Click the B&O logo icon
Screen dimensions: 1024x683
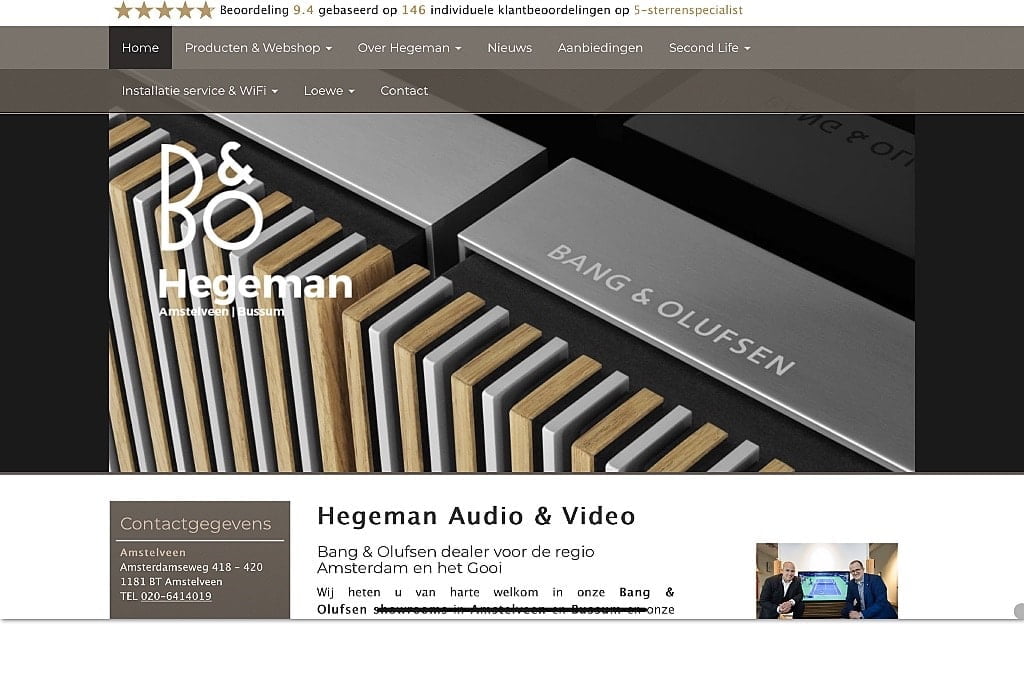click(212, 197)
